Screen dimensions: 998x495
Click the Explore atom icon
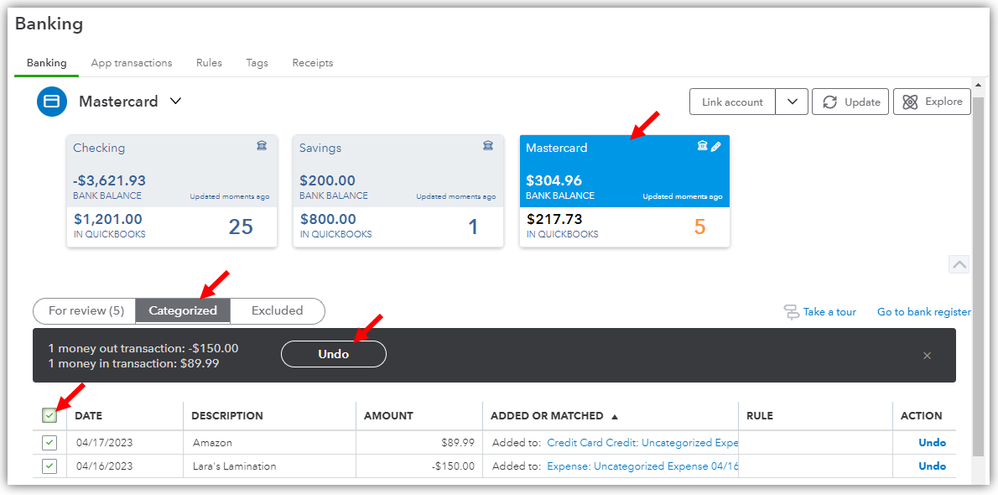(910, 102)
